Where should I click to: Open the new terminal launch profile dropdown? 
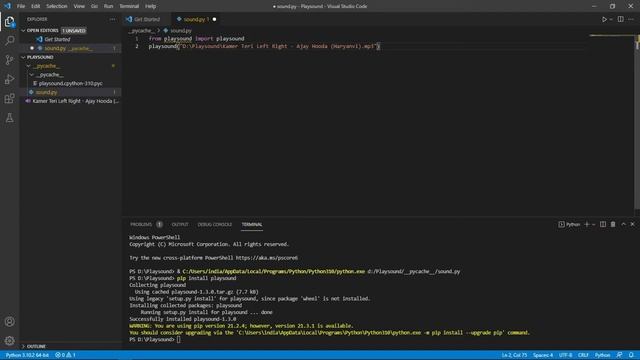pos(593,224)
